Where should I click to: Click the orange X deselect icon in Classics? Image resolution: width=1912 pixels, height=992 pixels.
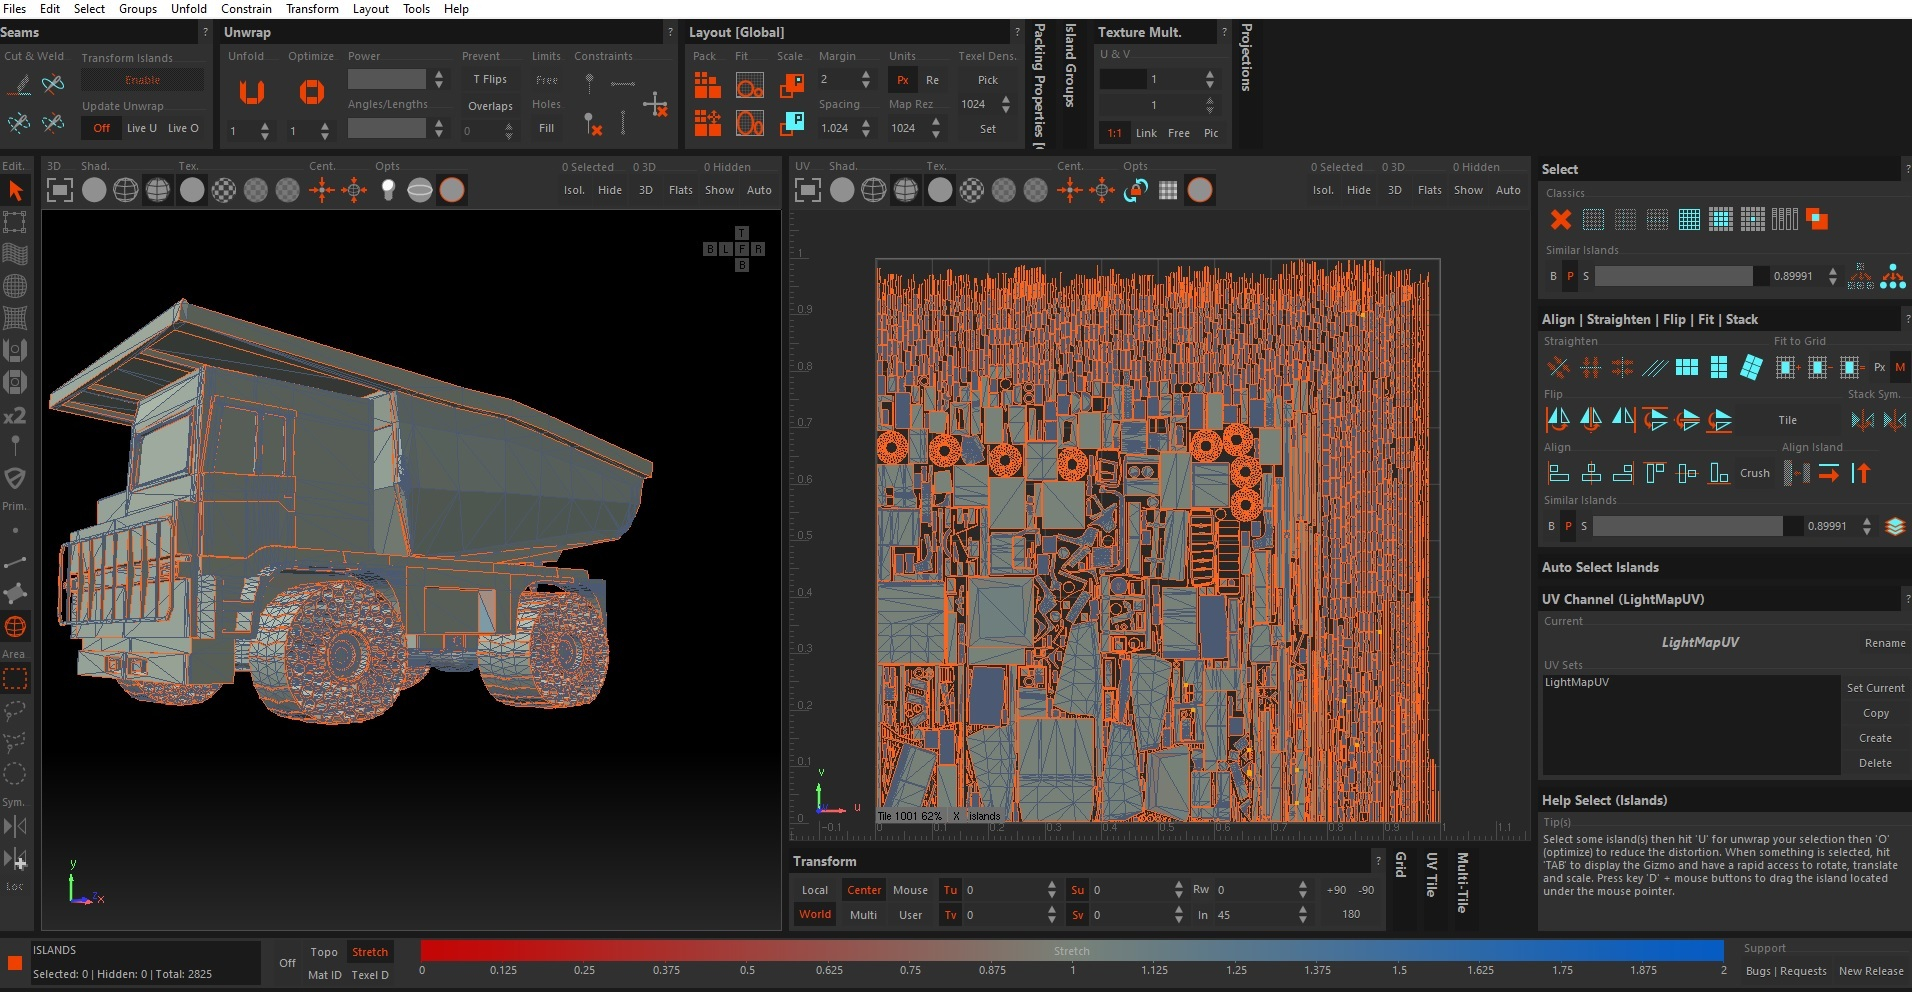point(1560,220)
